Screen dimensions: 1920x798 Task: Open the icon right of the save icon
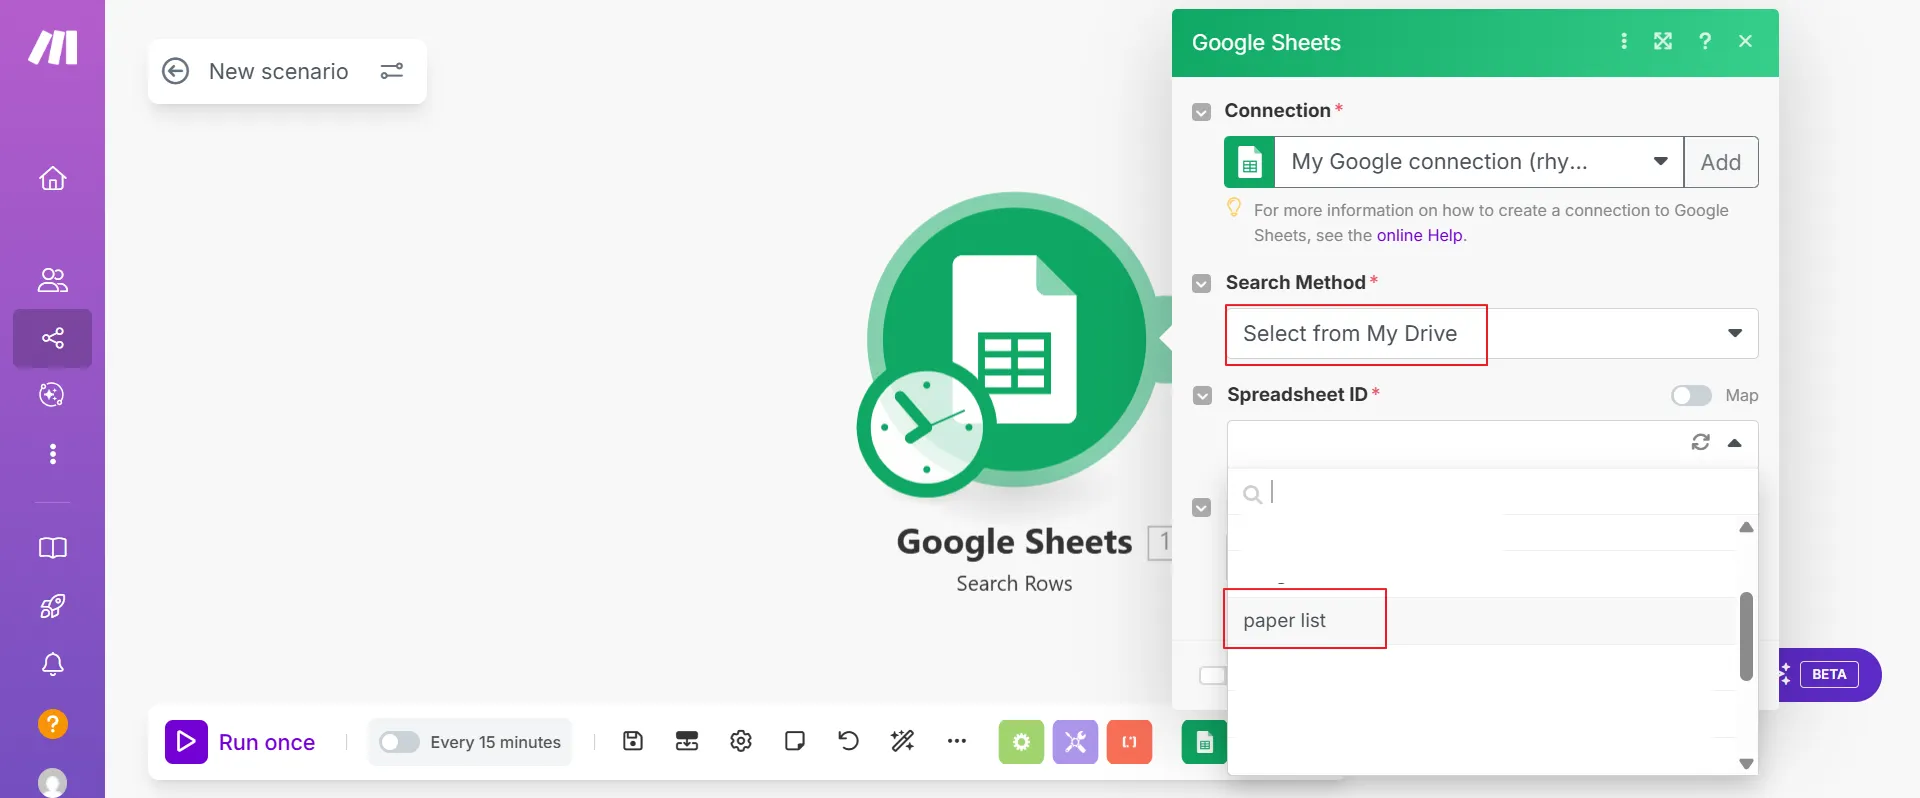tap(687, 741)
